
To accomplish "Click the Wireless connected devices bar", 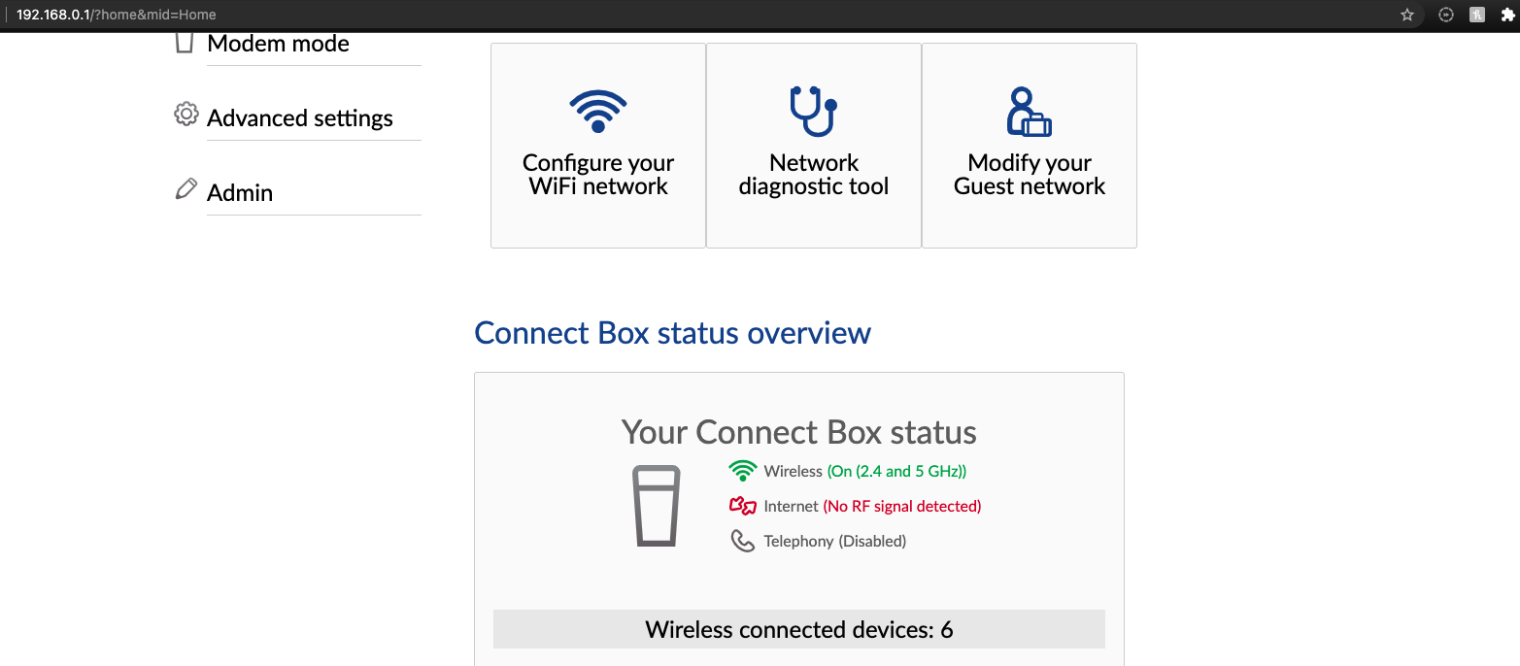I will (x=798, y=630).
